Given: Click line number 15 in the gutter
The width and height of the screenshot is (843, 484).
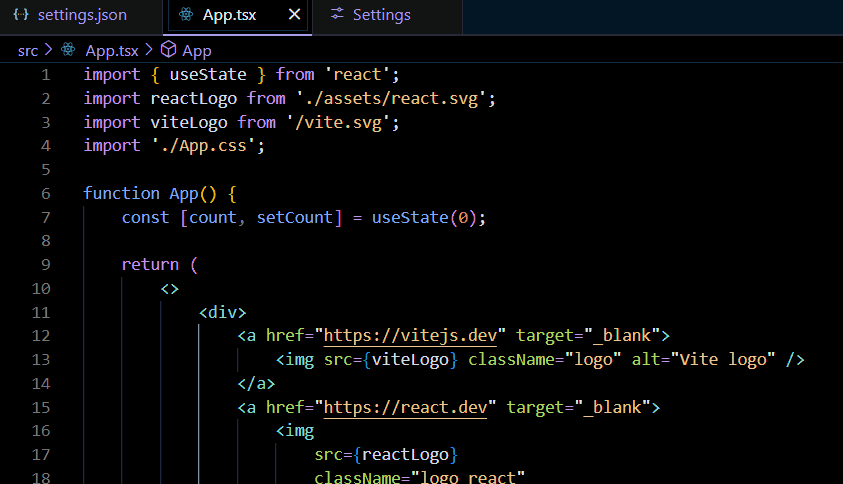Looking at the screenshot, I should 41,408.
